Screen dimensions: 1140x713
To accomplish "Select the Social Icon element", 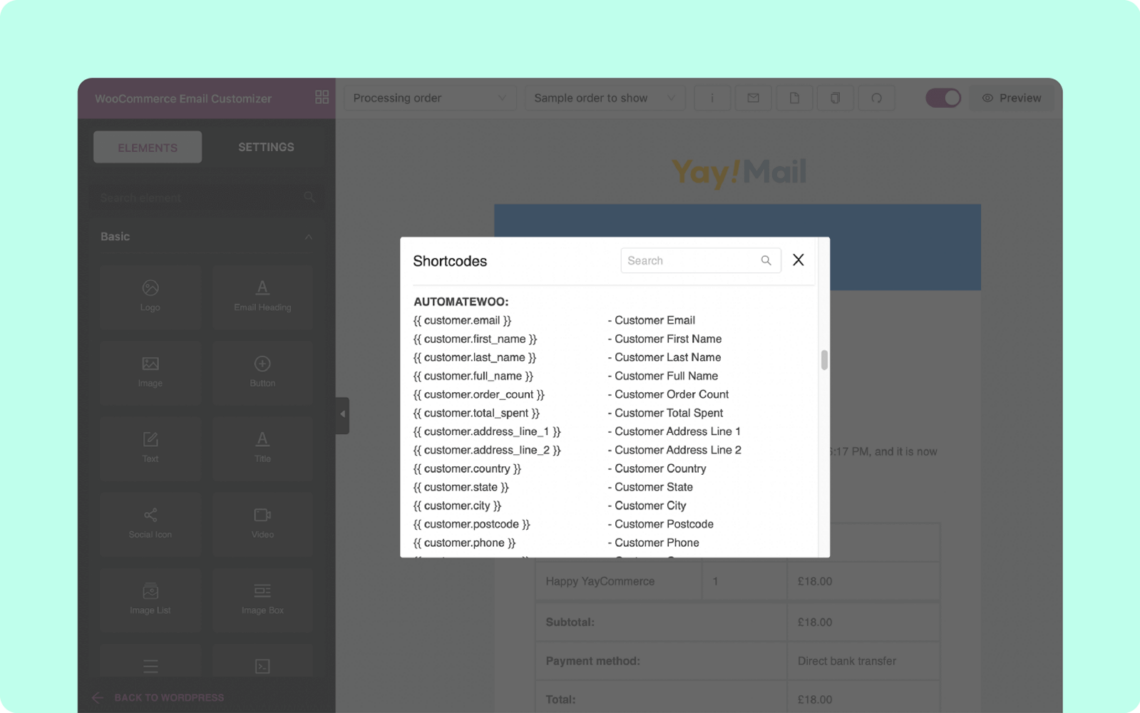I will 150,523.
